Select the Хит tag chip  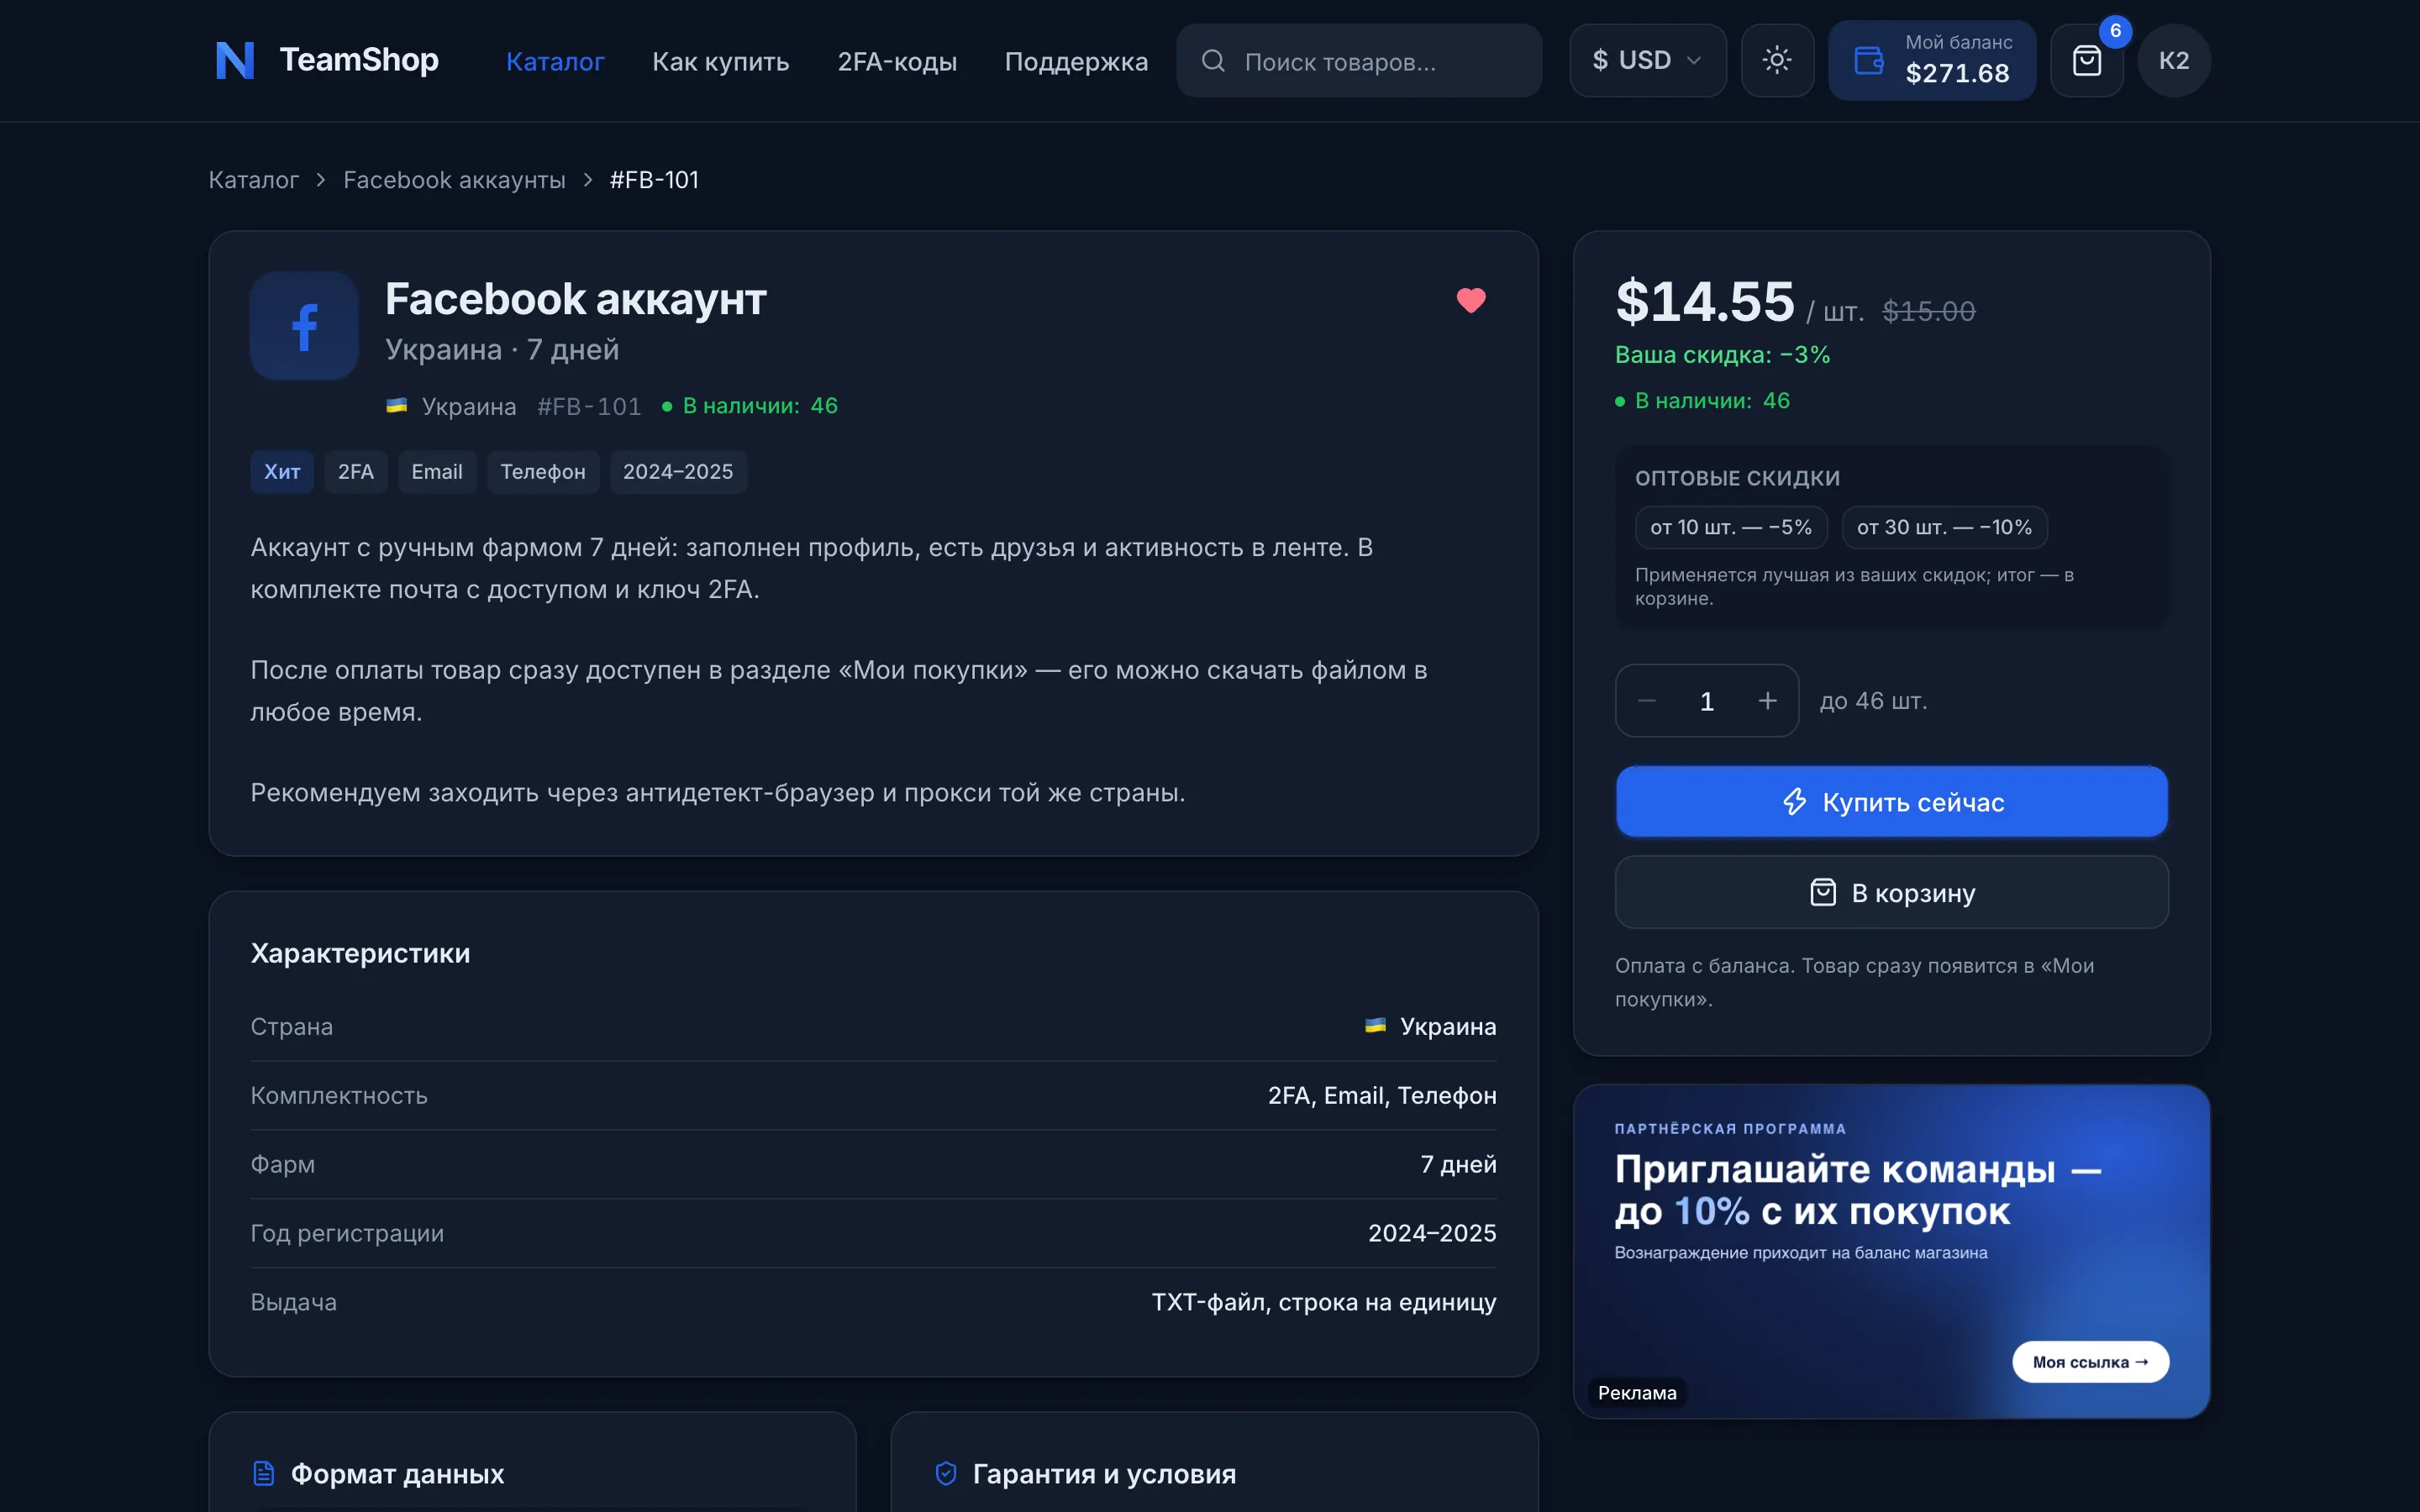tap(282, 472)
